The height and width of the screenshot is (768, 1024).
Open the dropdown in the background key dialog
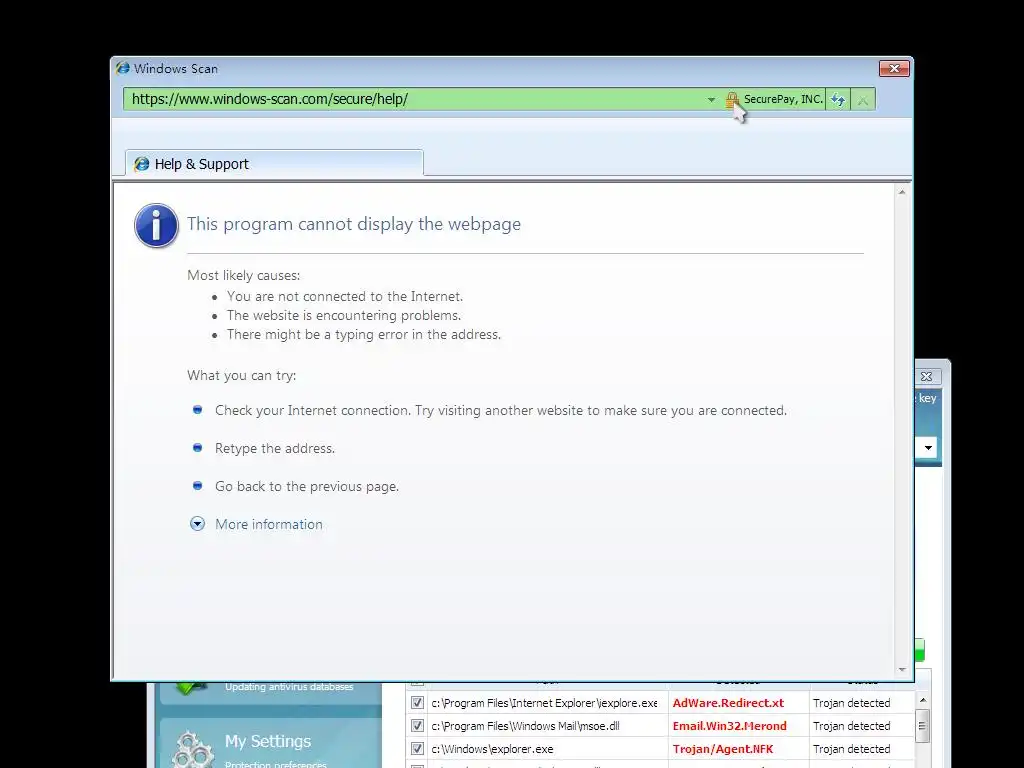coord(928,448)
